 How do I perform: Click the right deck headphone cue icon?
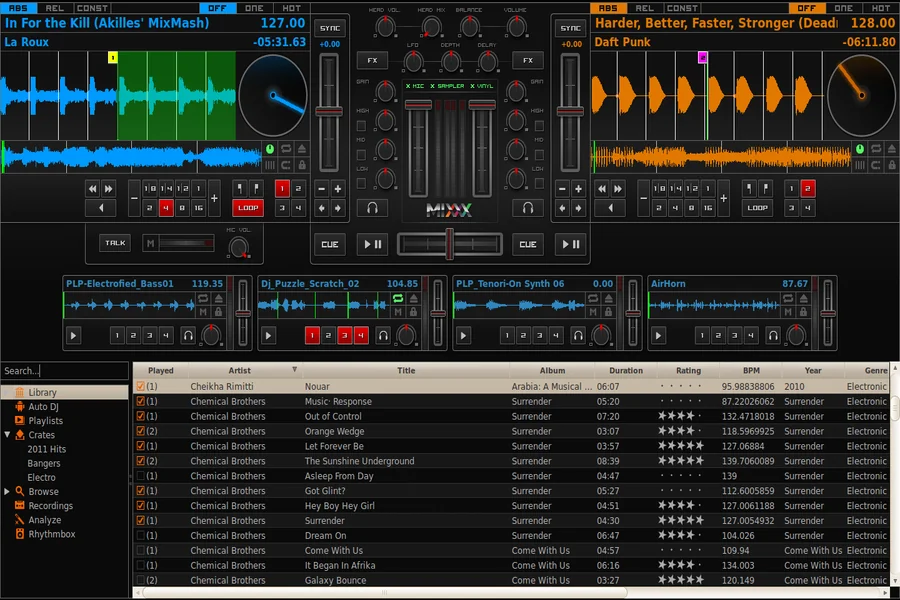[x=528, y=208]
